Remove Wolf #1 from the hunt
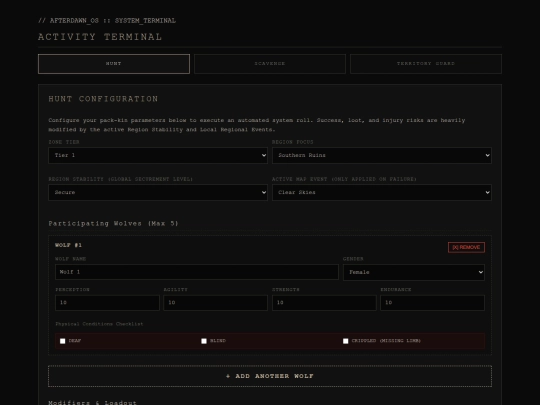This screenshot has width=540, height=405. [466, 247]
